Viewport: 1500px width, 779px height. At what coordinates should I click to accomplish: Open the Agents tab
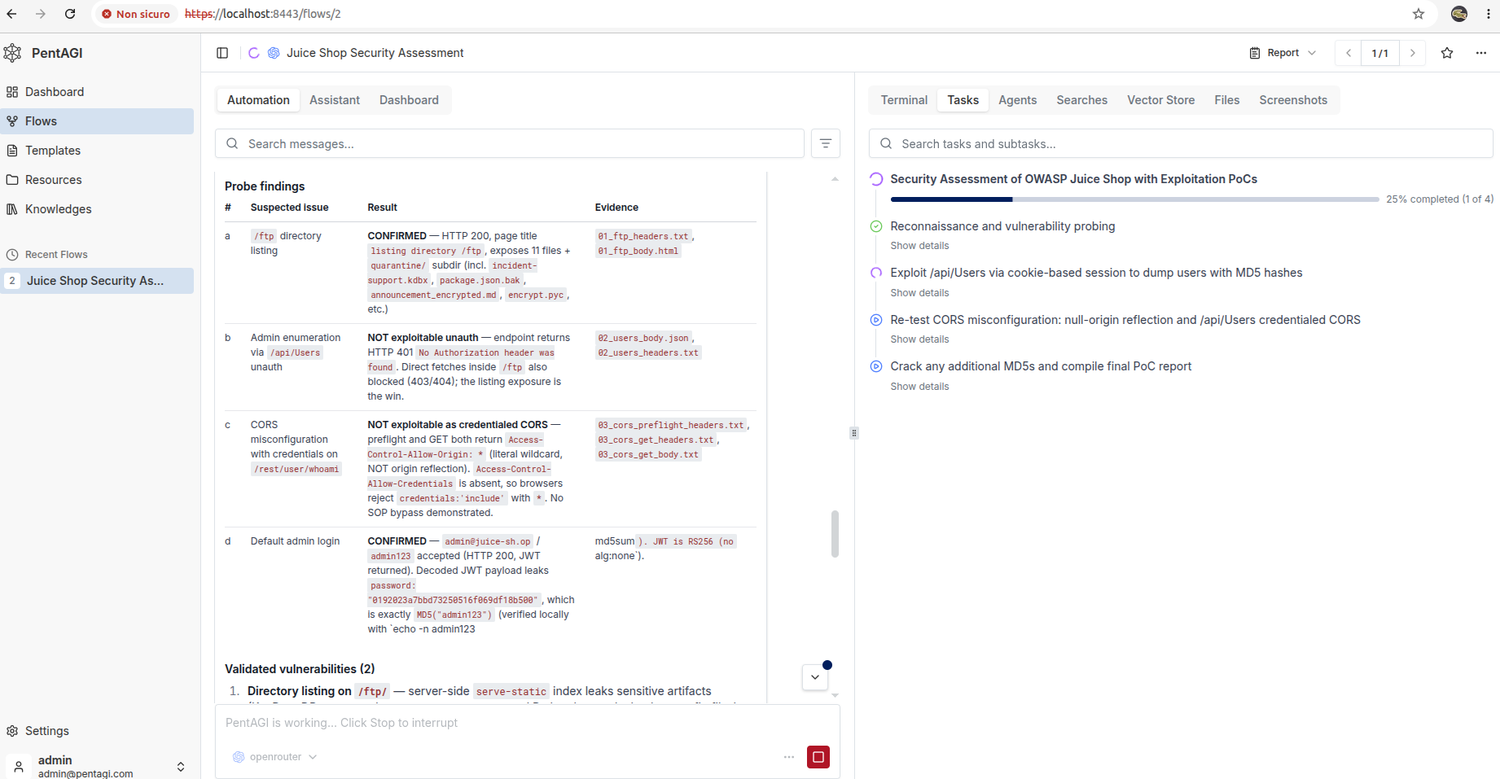[1018, 100]
